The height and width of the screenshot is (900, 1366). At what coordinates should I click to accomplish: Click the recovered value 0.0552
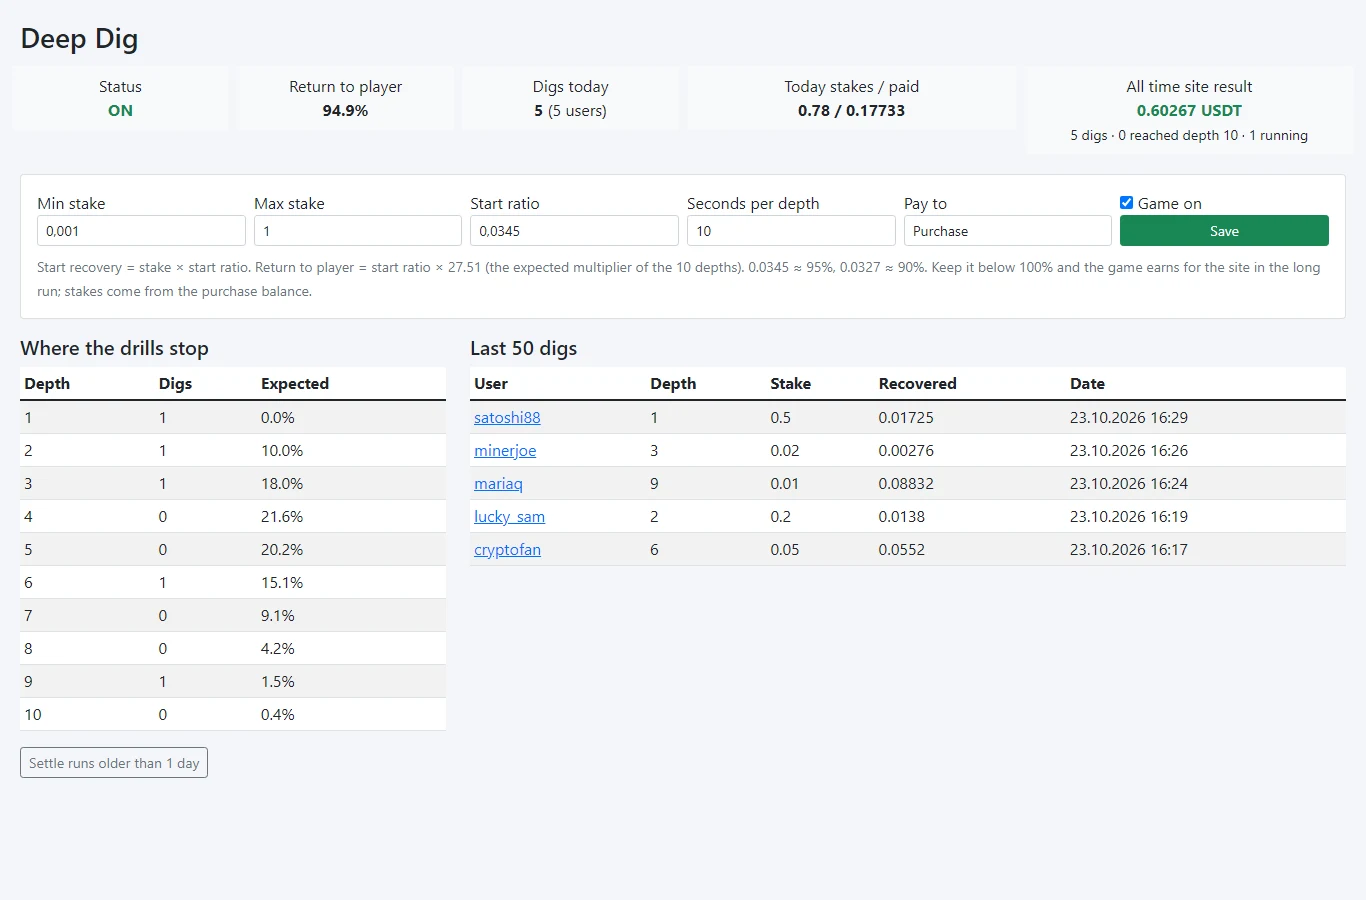(x=902, y=549)
